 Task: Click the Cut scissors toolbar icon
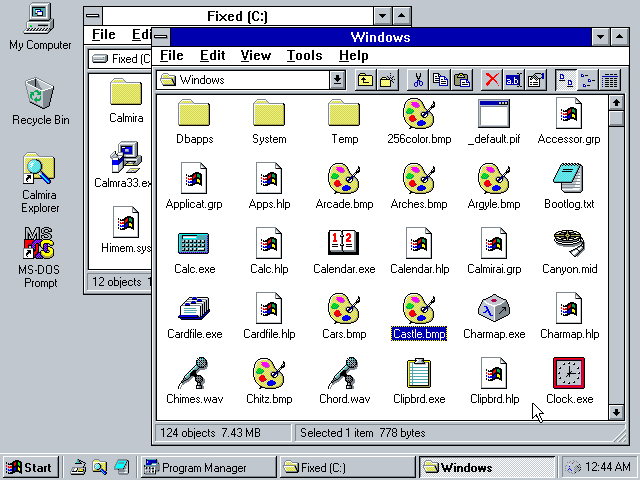(418, 80)
